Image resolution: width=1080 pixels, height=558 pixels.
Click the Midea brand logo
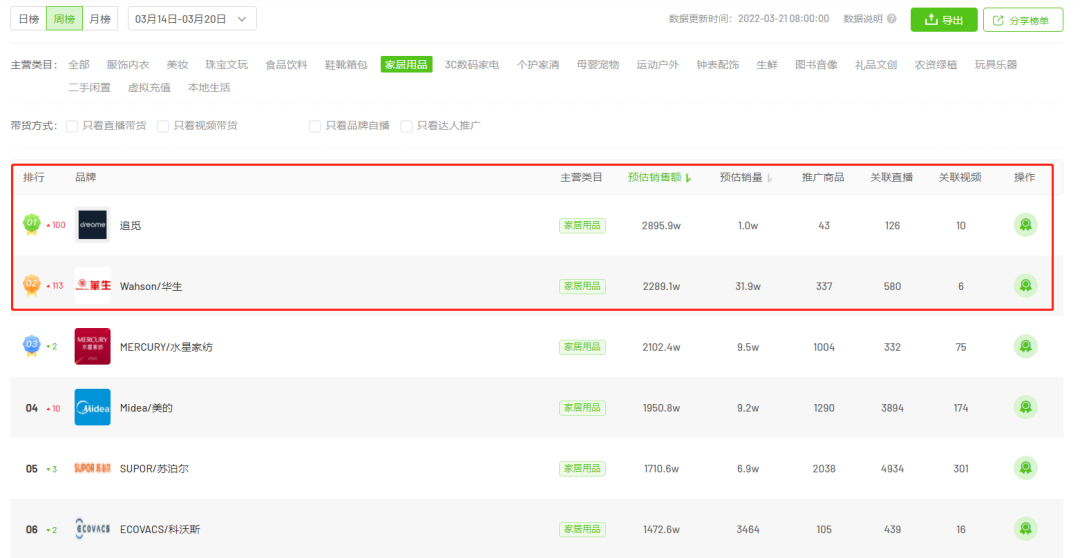[x=92, y=407]
